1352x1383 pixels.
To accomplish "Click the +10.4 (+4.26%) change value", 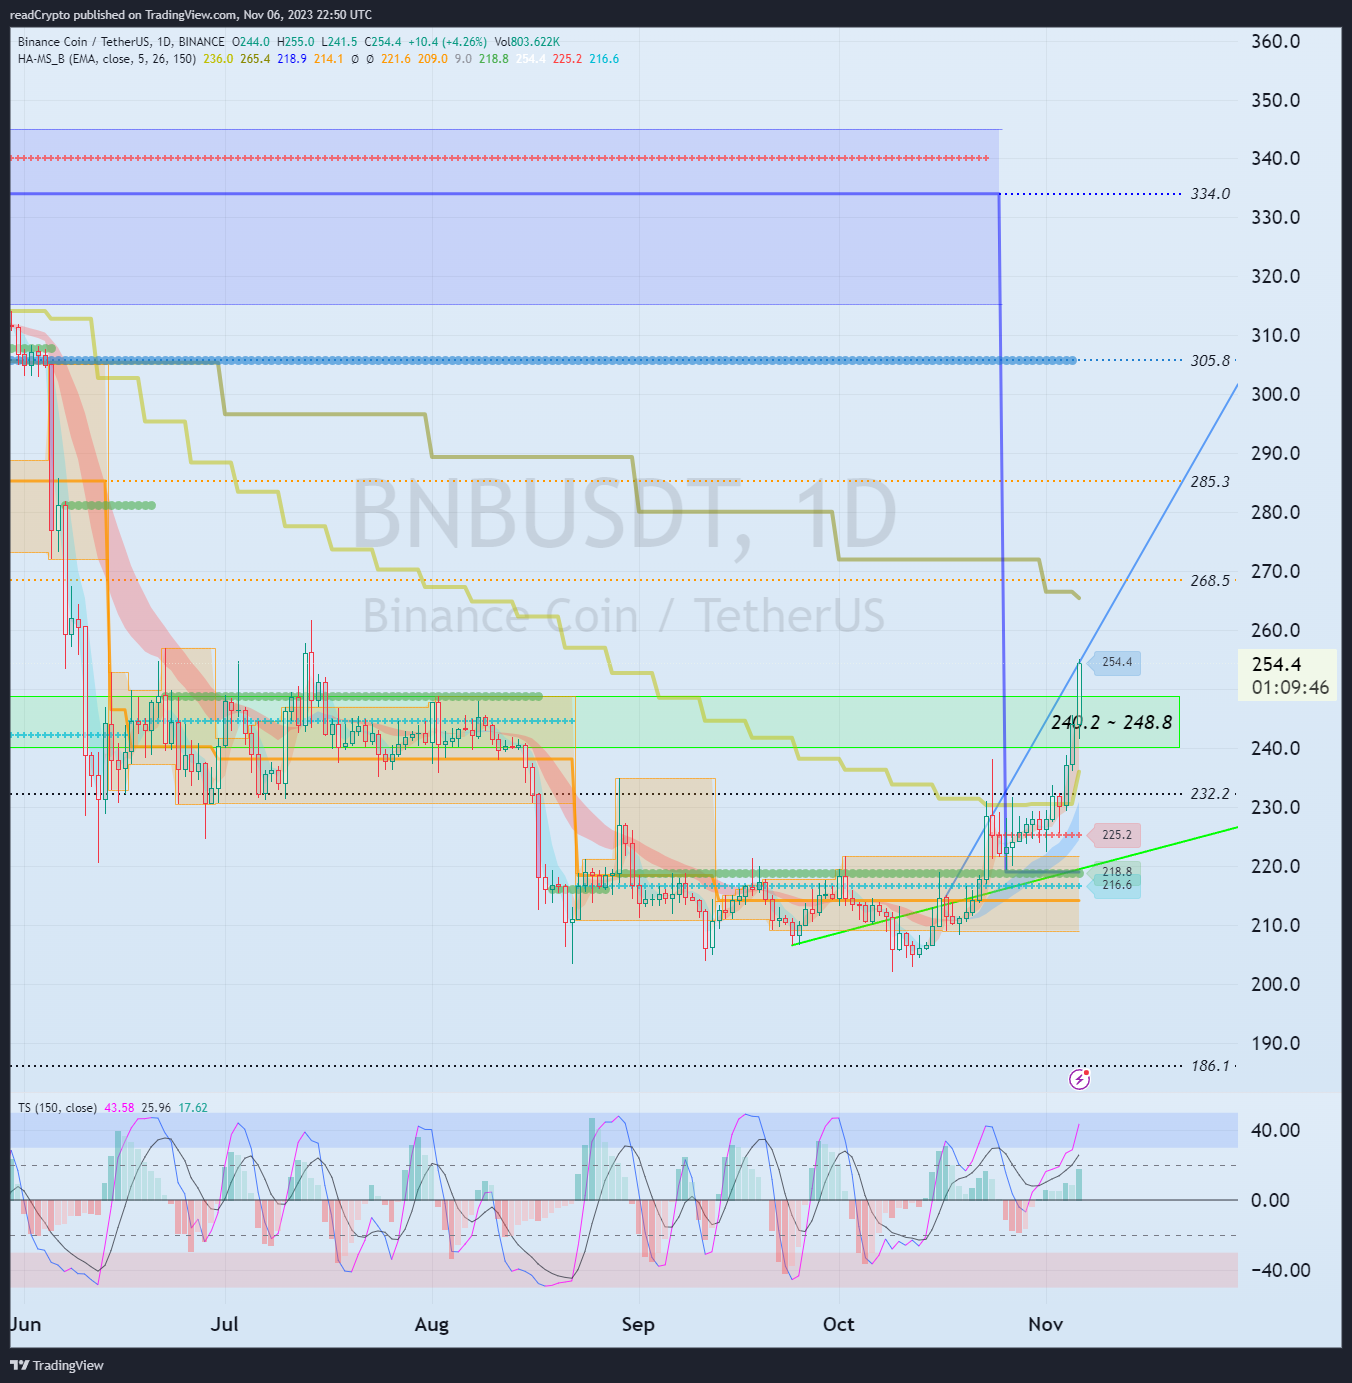I will (447, 42).
